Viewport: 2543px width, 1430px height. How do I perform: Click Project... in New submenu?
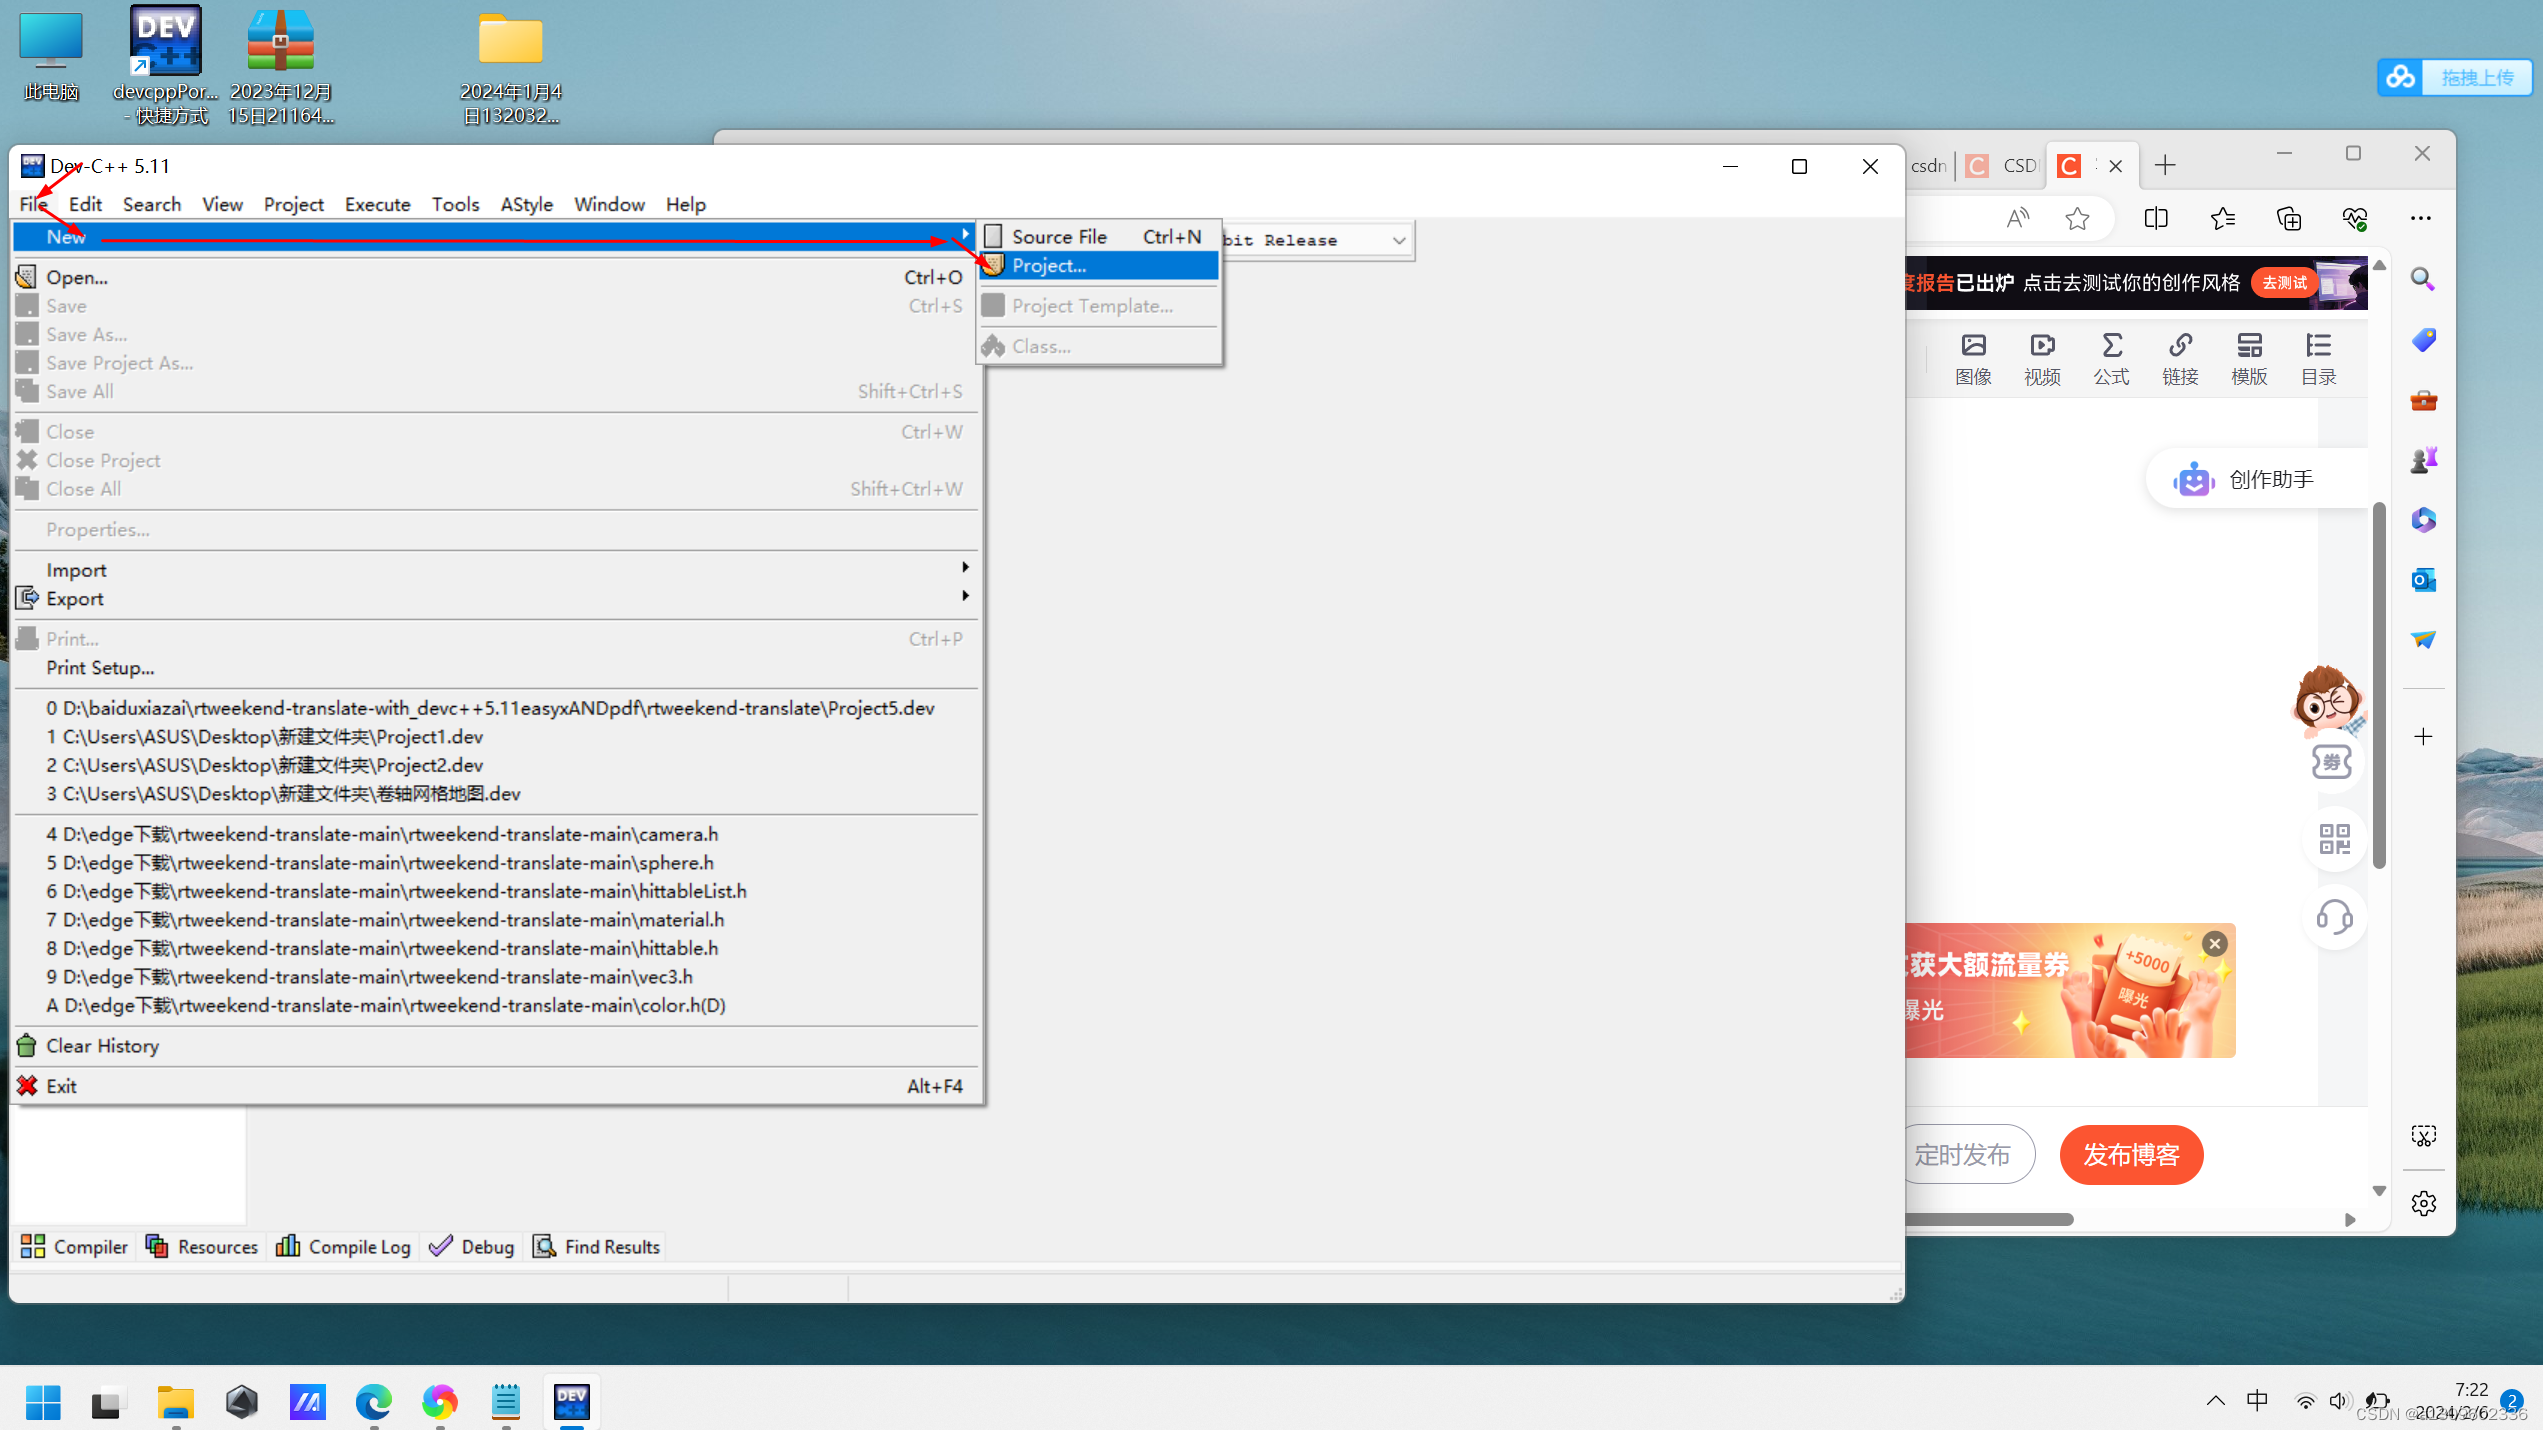(1048, 265)
